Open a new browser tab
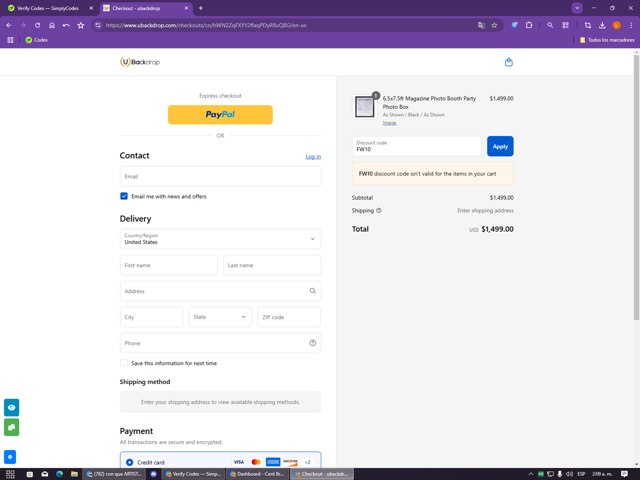The image size is (640, 480). [x=200, y=8]
